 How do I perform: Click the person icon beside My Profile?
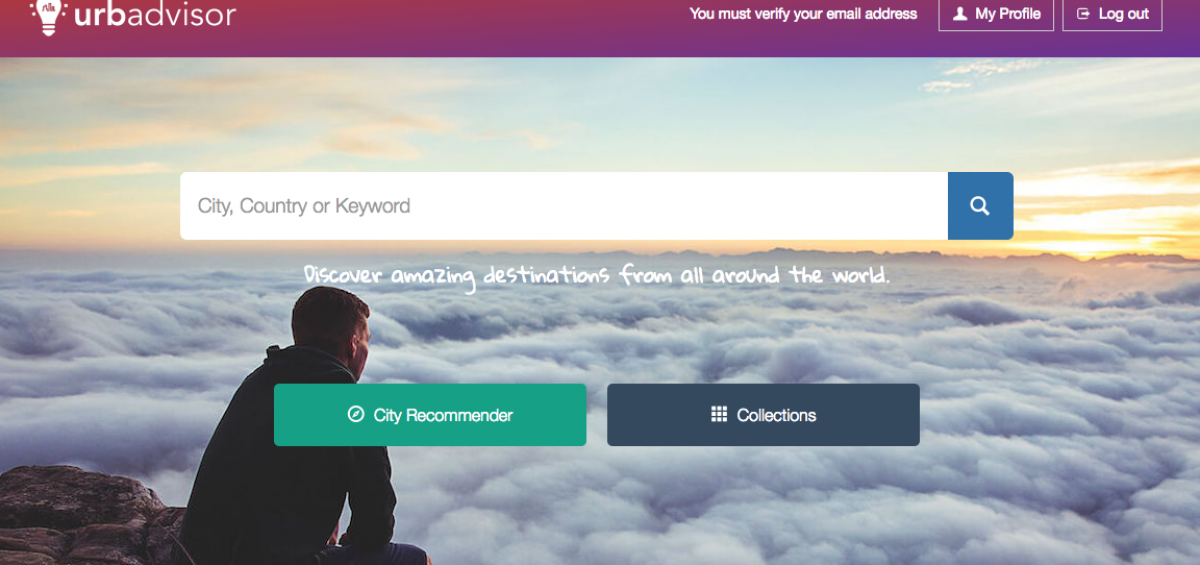pyautogui.click(x=960, y=14)
